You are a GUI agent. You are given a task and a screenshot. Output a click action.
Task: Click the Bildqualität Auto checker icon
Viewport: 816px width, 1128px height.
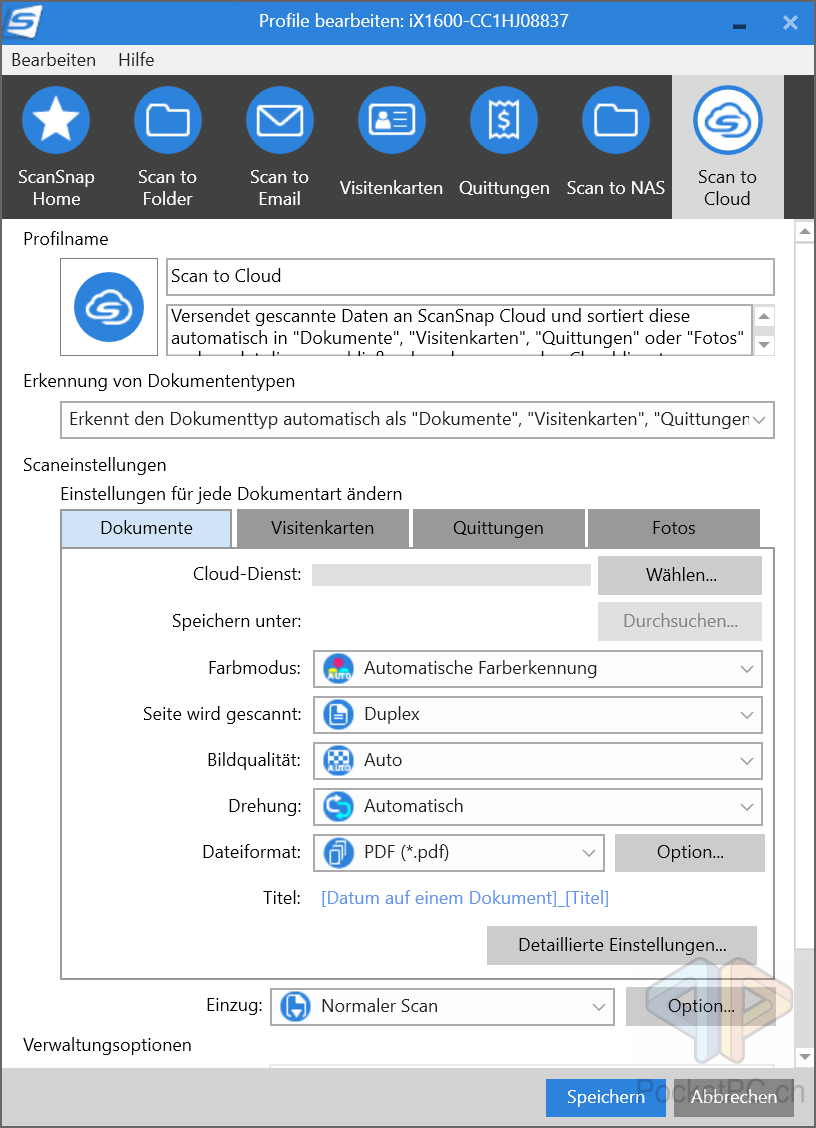[x=338, y=760]
